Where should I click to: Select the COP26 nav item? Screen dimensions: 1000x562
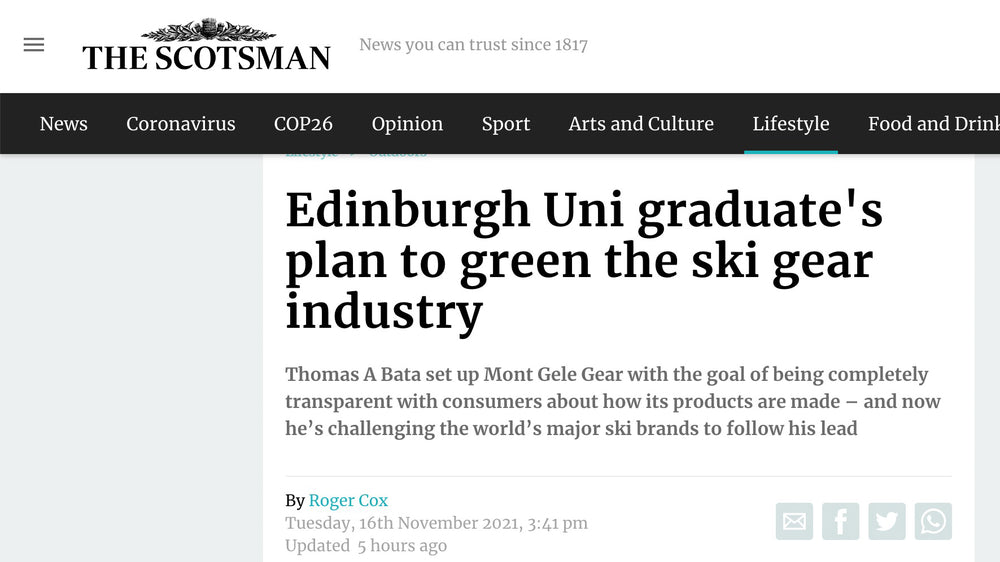(303, 124)
